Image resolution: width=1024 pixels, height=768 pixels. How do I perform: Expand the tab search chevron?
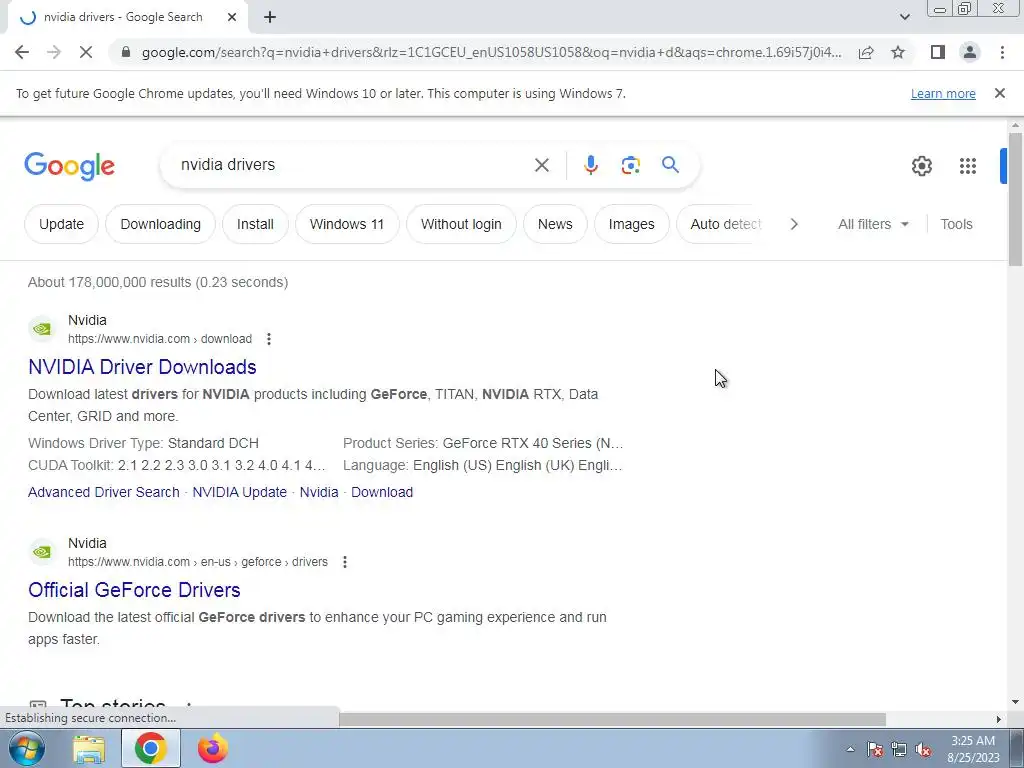pyautogui.click(x=904, y=17)
